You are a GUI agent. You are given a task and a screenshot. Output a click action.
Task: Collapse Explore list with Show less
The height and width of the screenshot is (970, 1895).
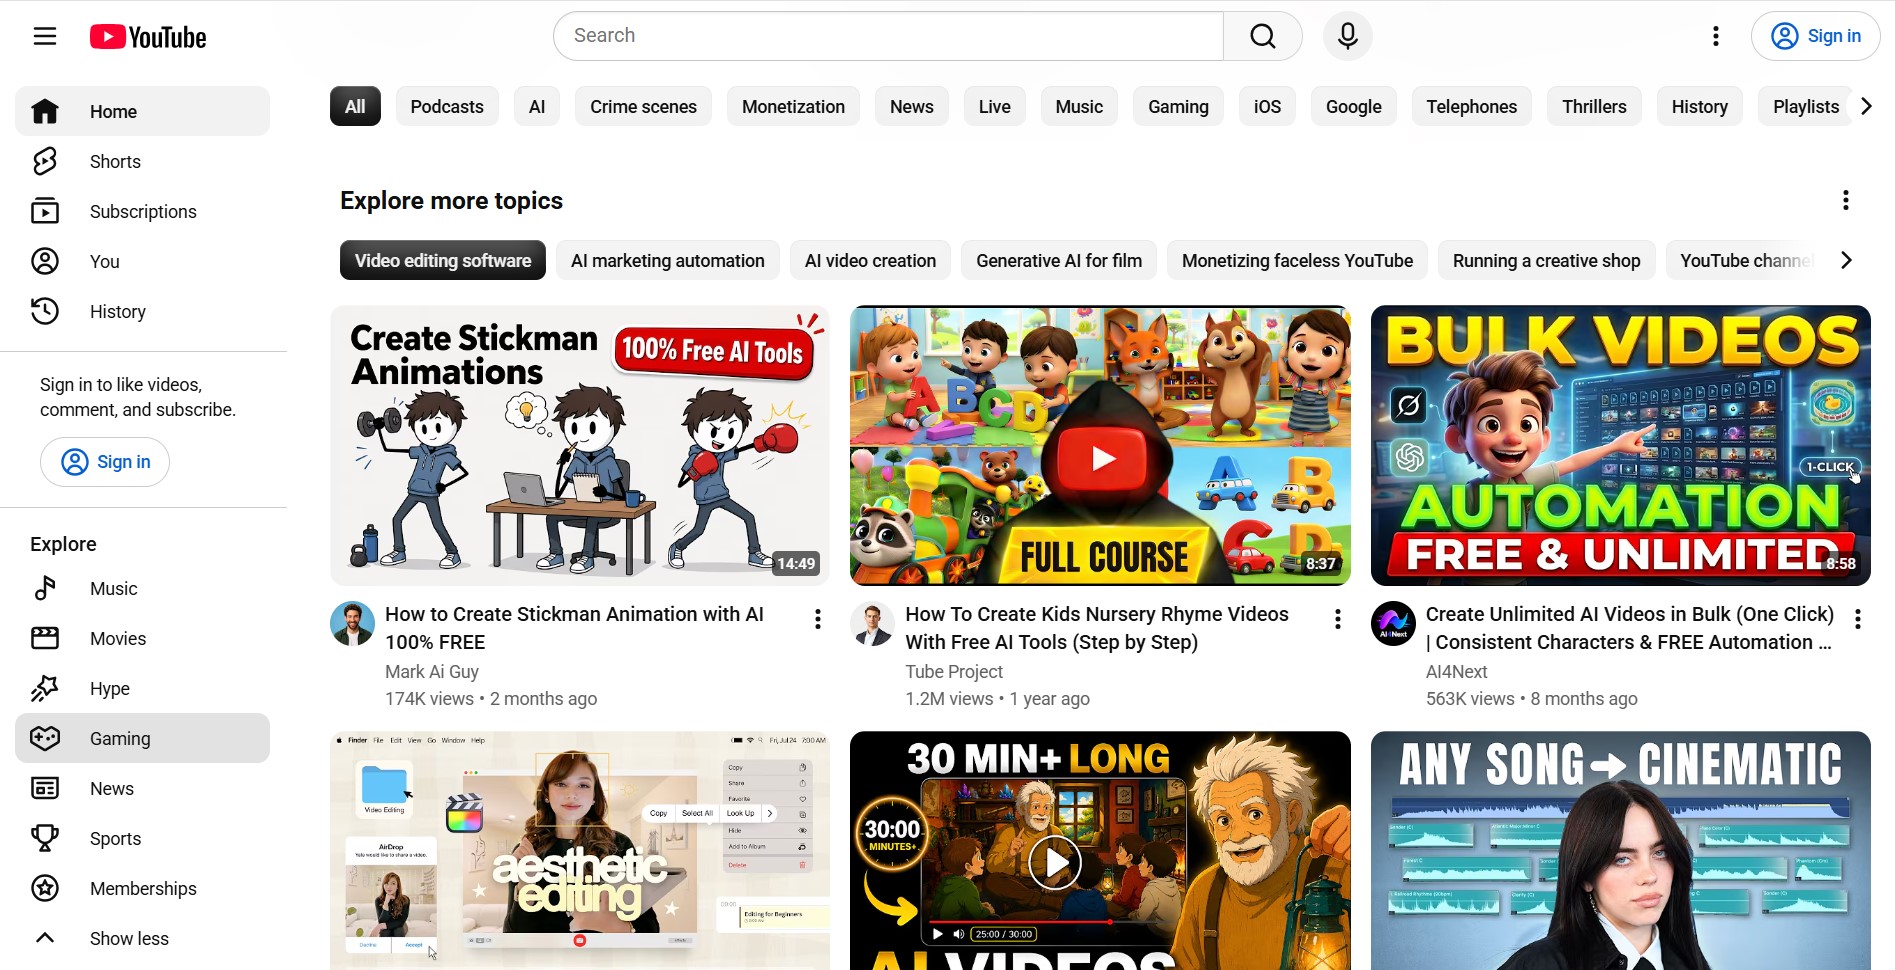(142, 938)
